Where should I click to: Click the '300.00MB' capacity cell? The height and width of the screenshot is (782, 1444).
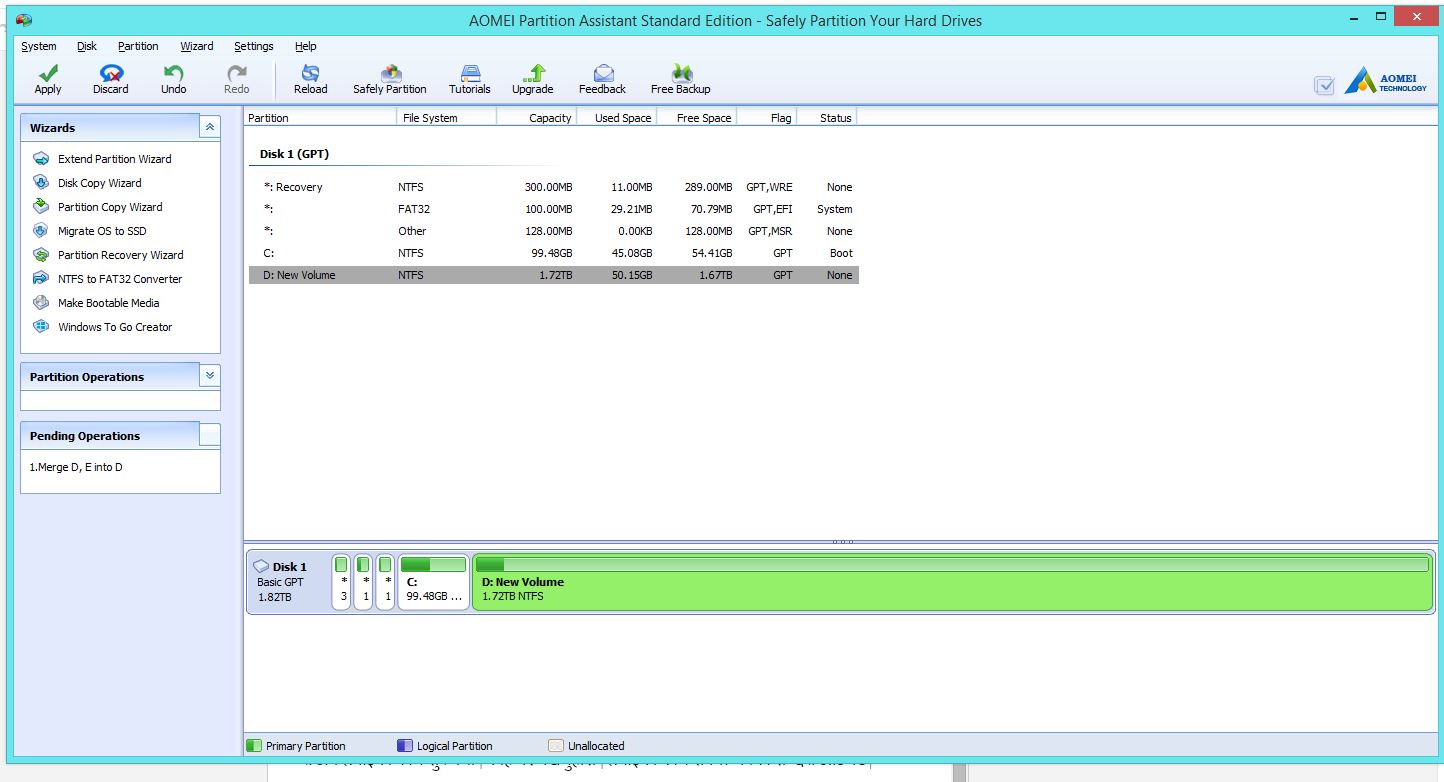click(548, 187)
